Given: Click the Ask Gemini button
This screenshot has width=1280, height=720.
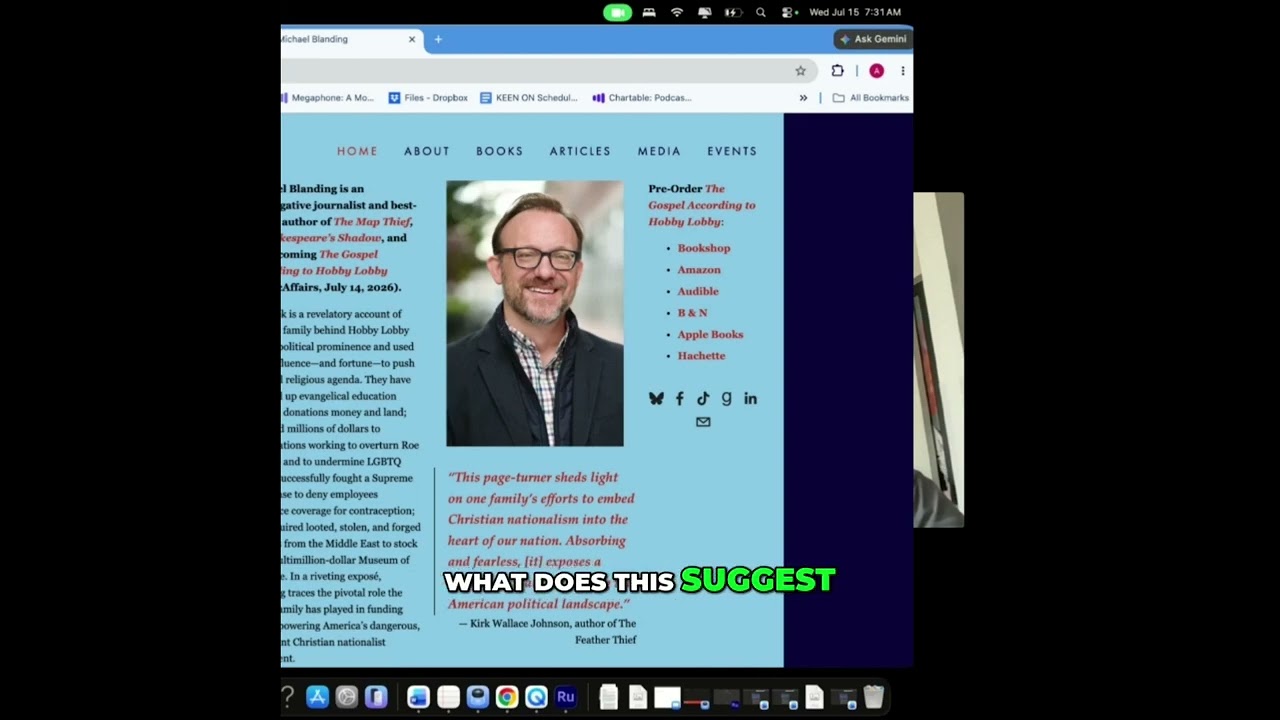Looking at the screenshot, I should 873,39.
